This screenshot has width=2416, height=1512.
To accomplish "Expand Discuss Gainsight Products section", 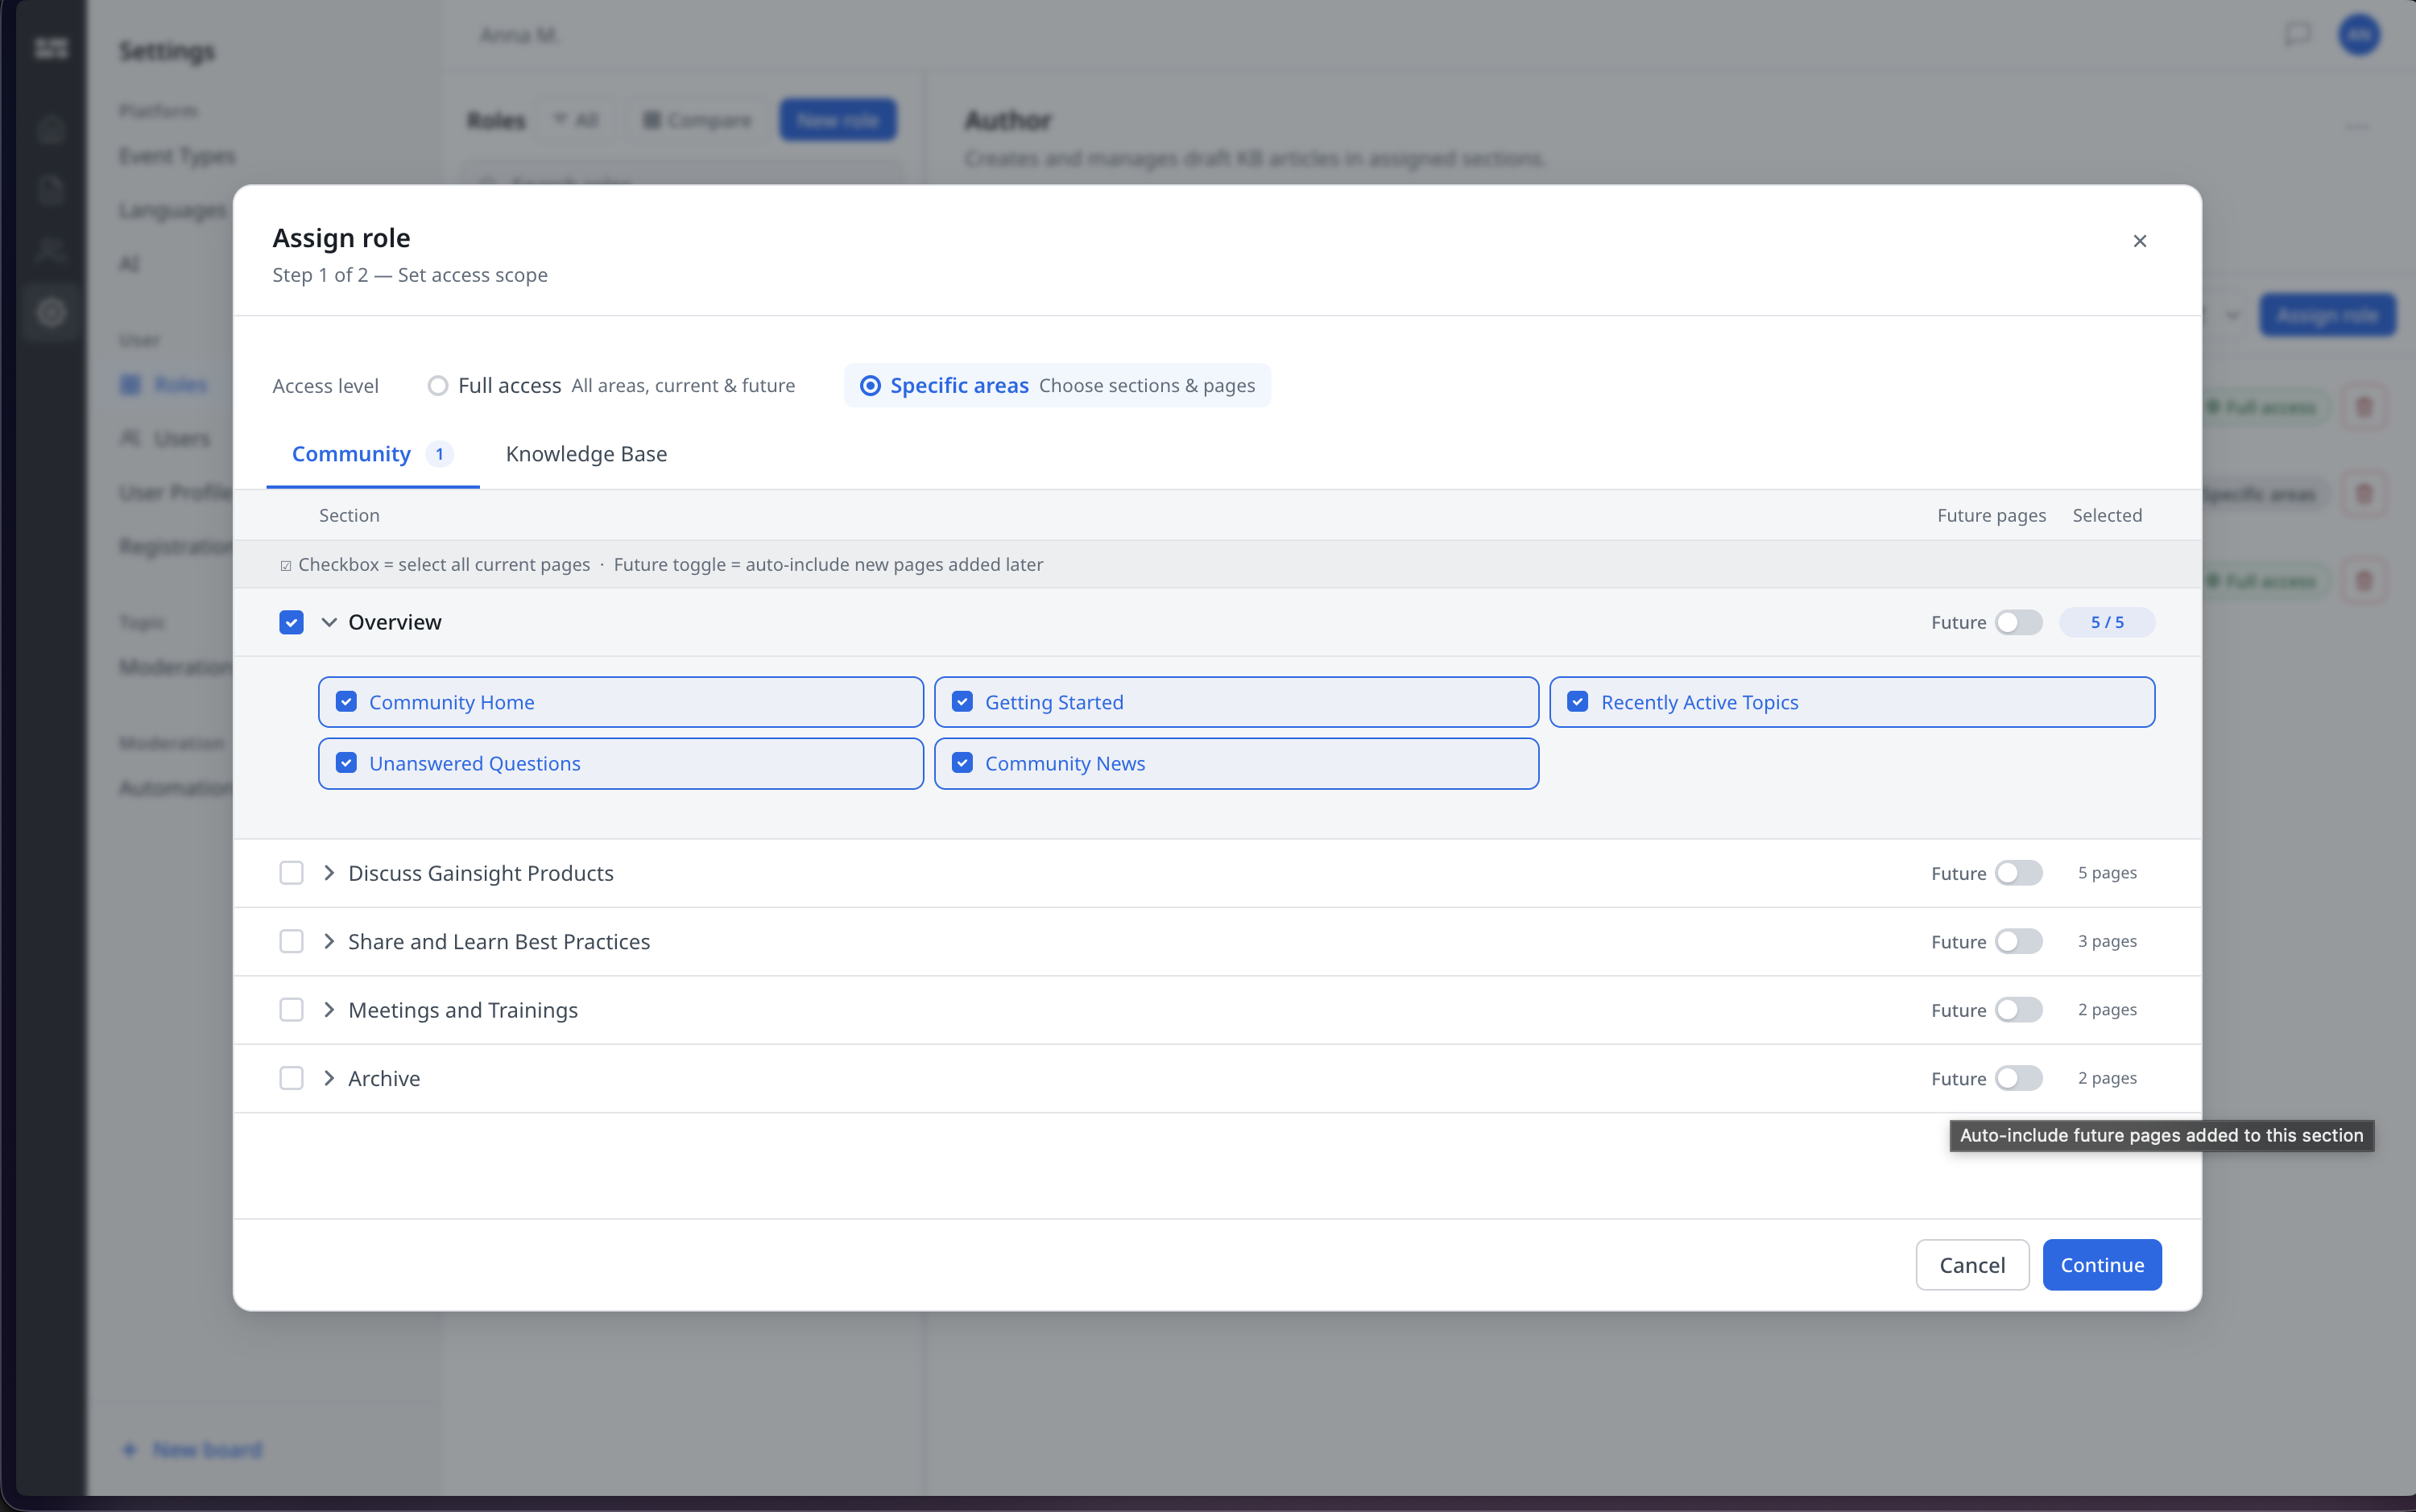I will [x=328, y=873].
